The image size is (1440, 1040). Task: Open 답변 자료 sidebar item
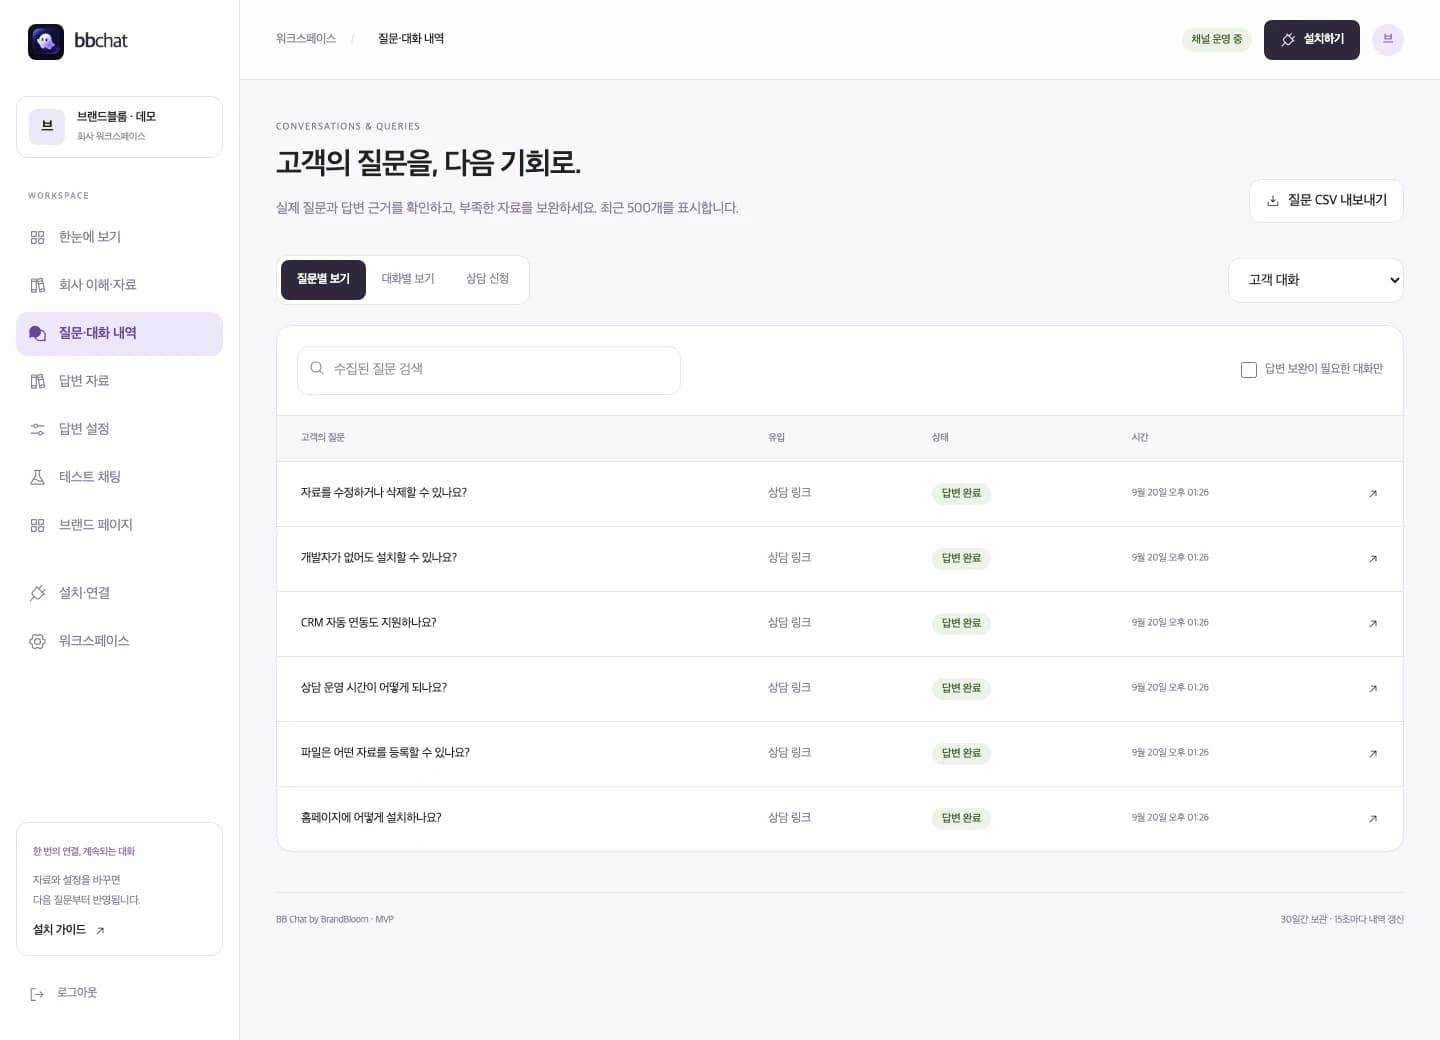119,381
